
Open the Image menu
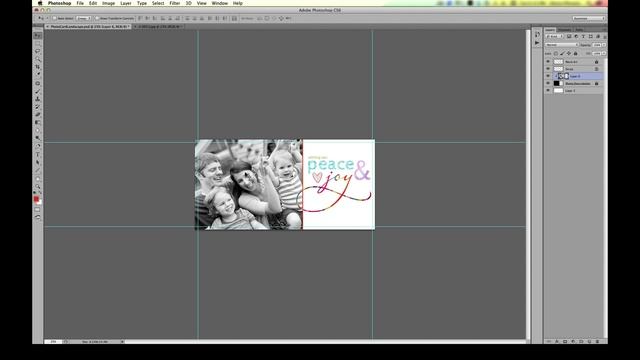pos(108,3)
